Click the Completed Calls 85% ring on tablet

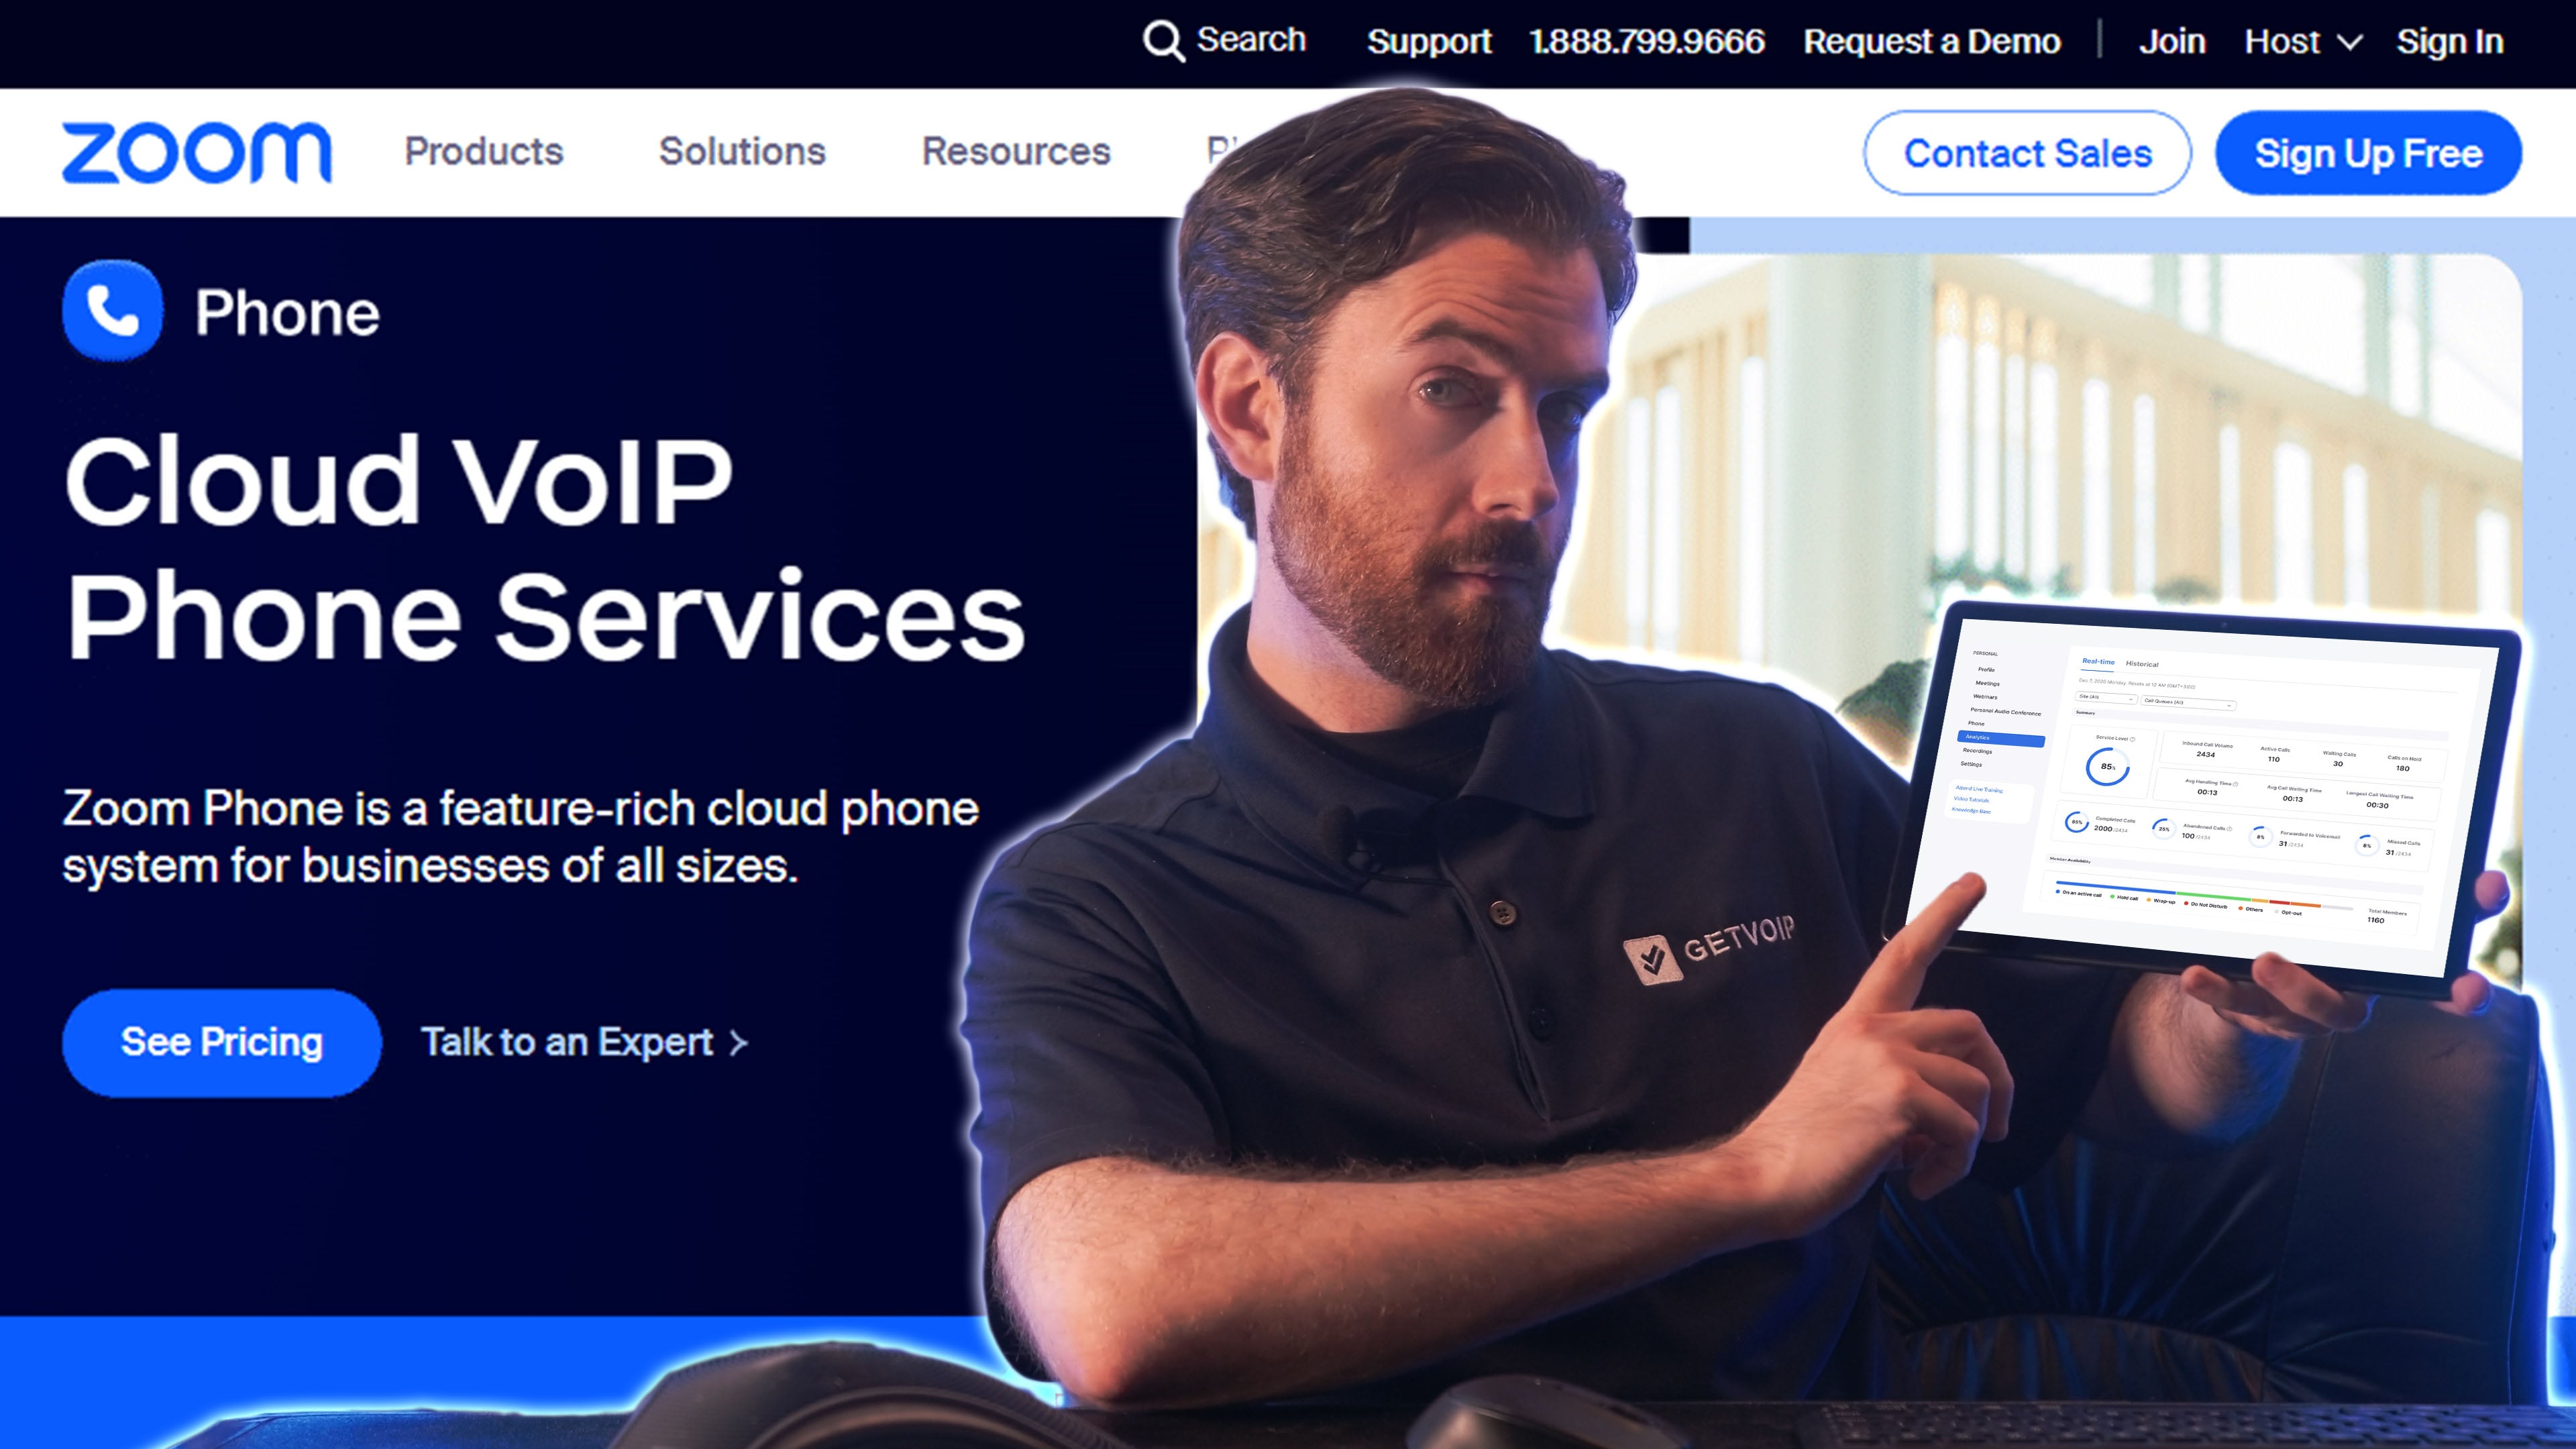(x=2076, y=822)
